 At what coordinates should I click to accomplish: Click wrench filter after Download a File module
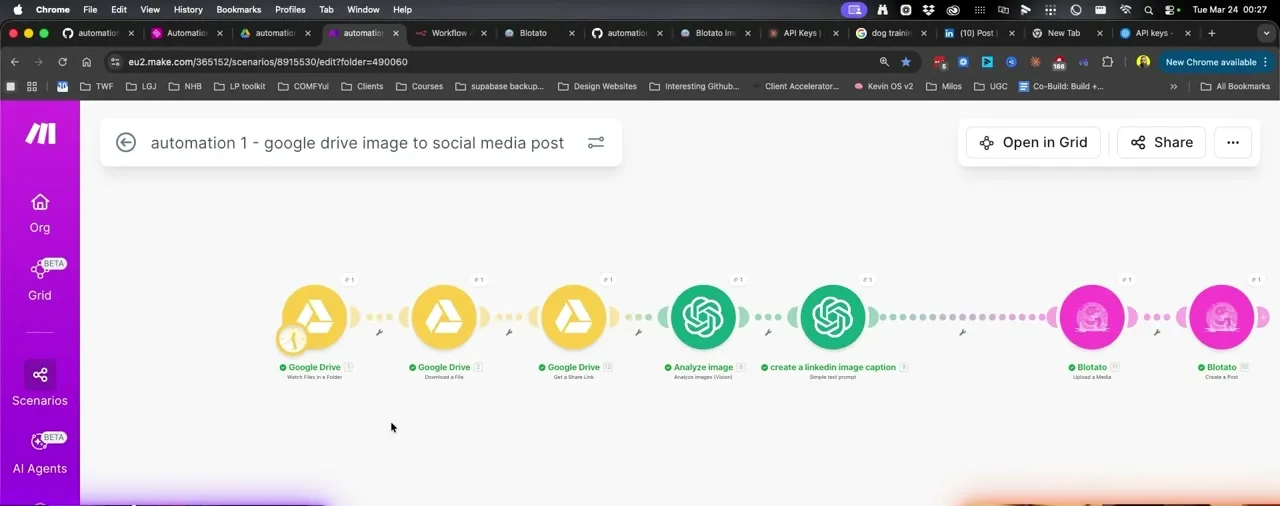point(509,332)
